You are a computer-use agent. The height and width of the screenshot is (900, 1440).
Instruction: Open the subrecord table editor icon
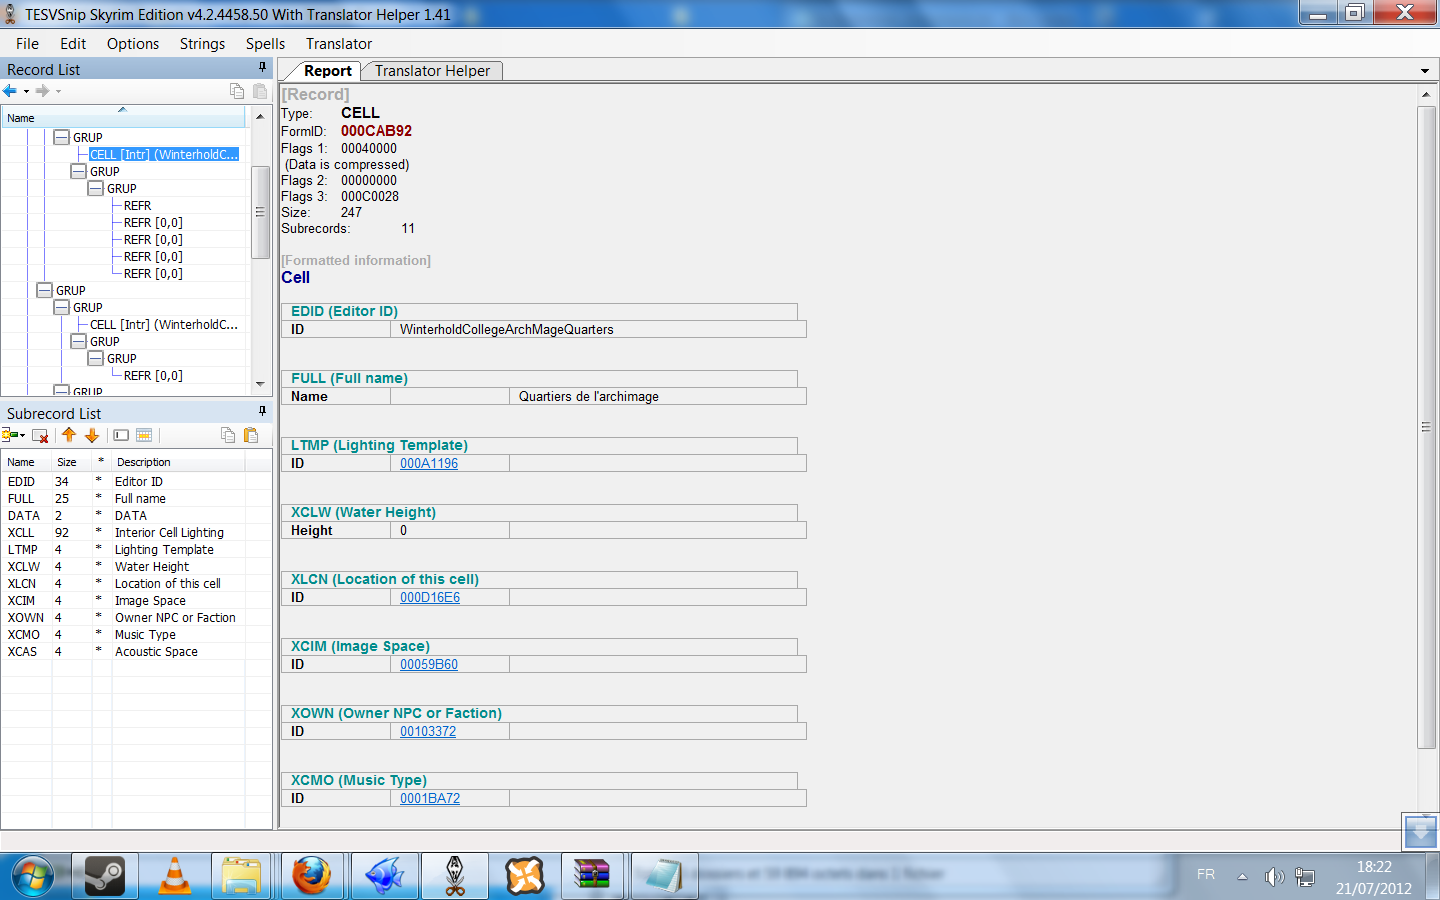click(x=144, y=435)
